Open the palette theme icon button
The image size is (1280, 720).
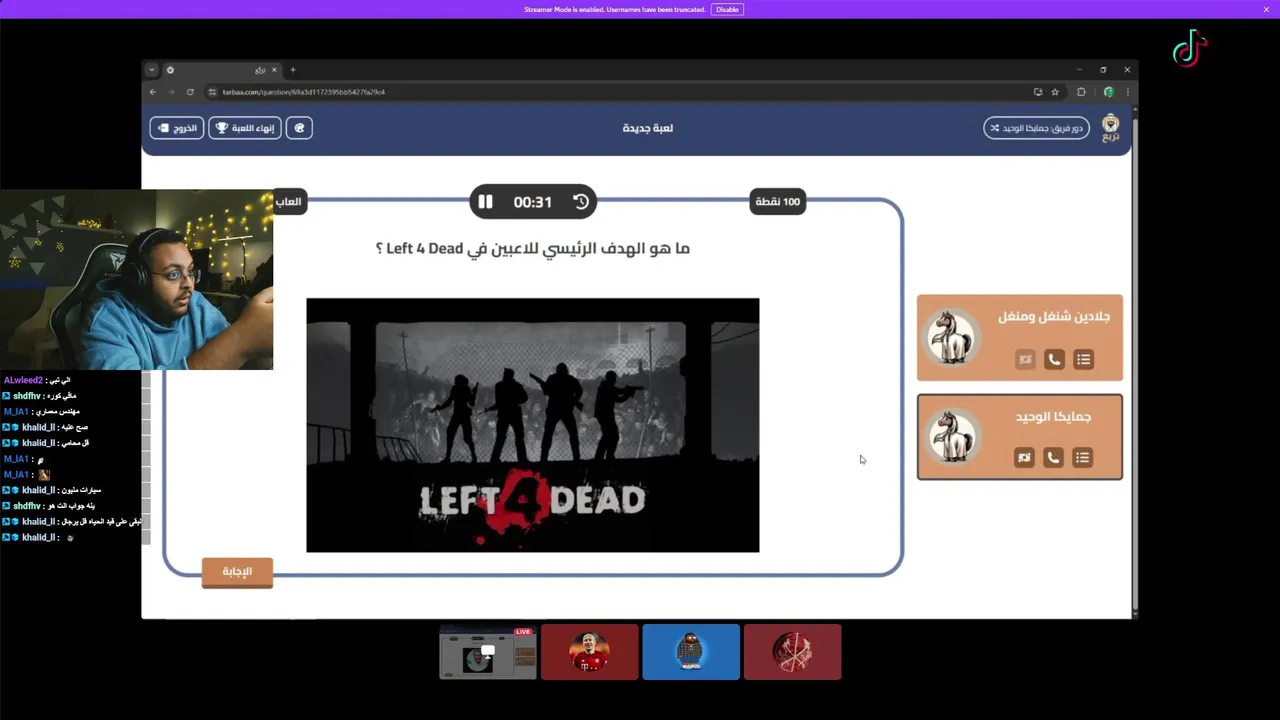299,128
